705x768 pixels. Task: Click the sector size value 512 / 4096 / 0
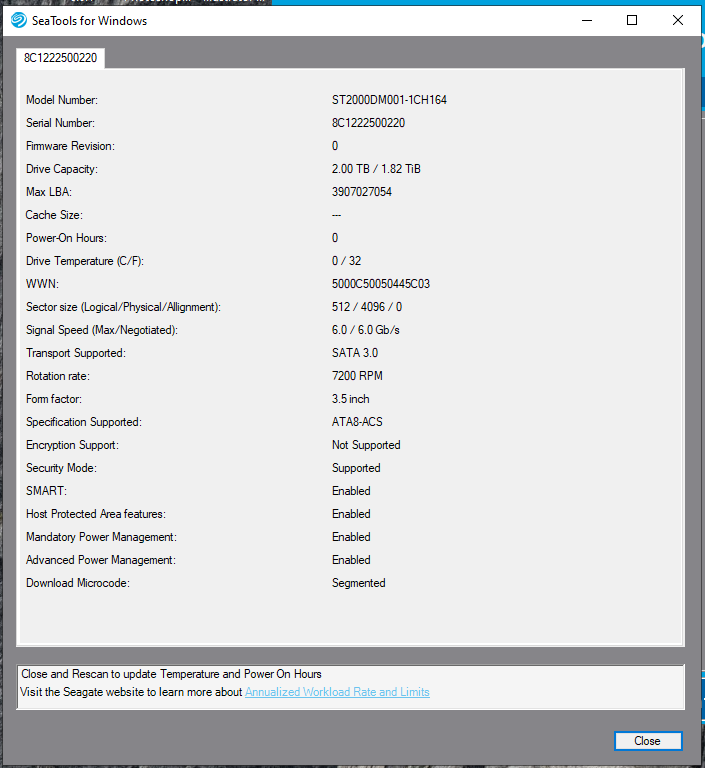click(367, 307)
